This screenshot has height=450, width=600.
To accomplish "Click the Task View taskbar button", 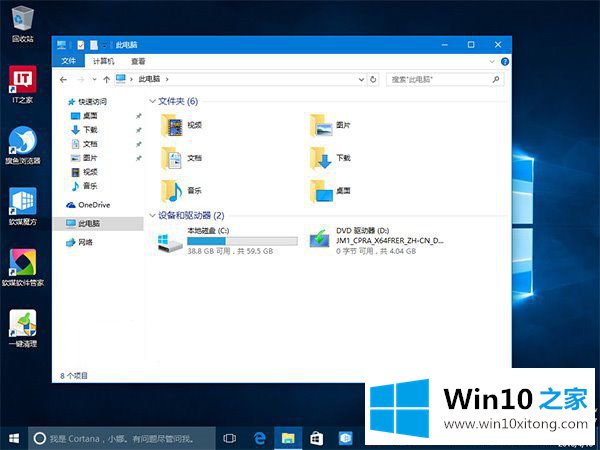I will point(230,438).
